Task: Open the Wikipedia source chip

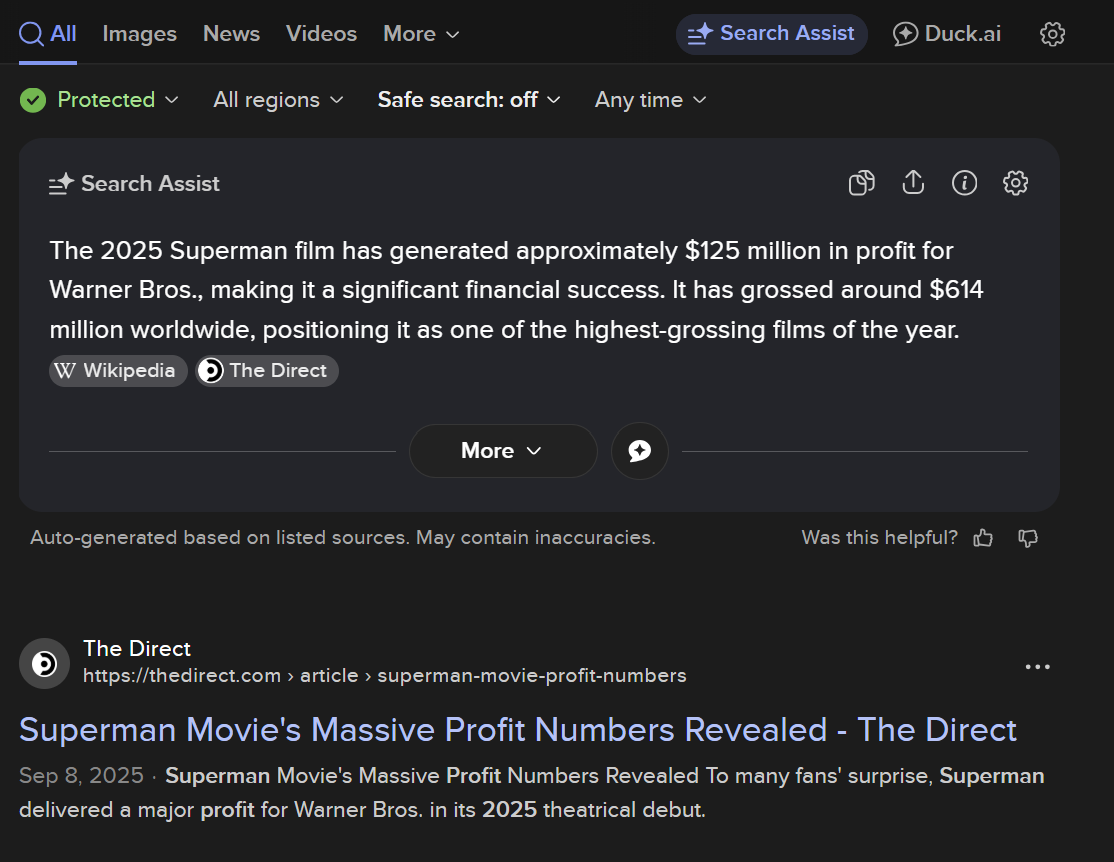Action: coord(118,370)
